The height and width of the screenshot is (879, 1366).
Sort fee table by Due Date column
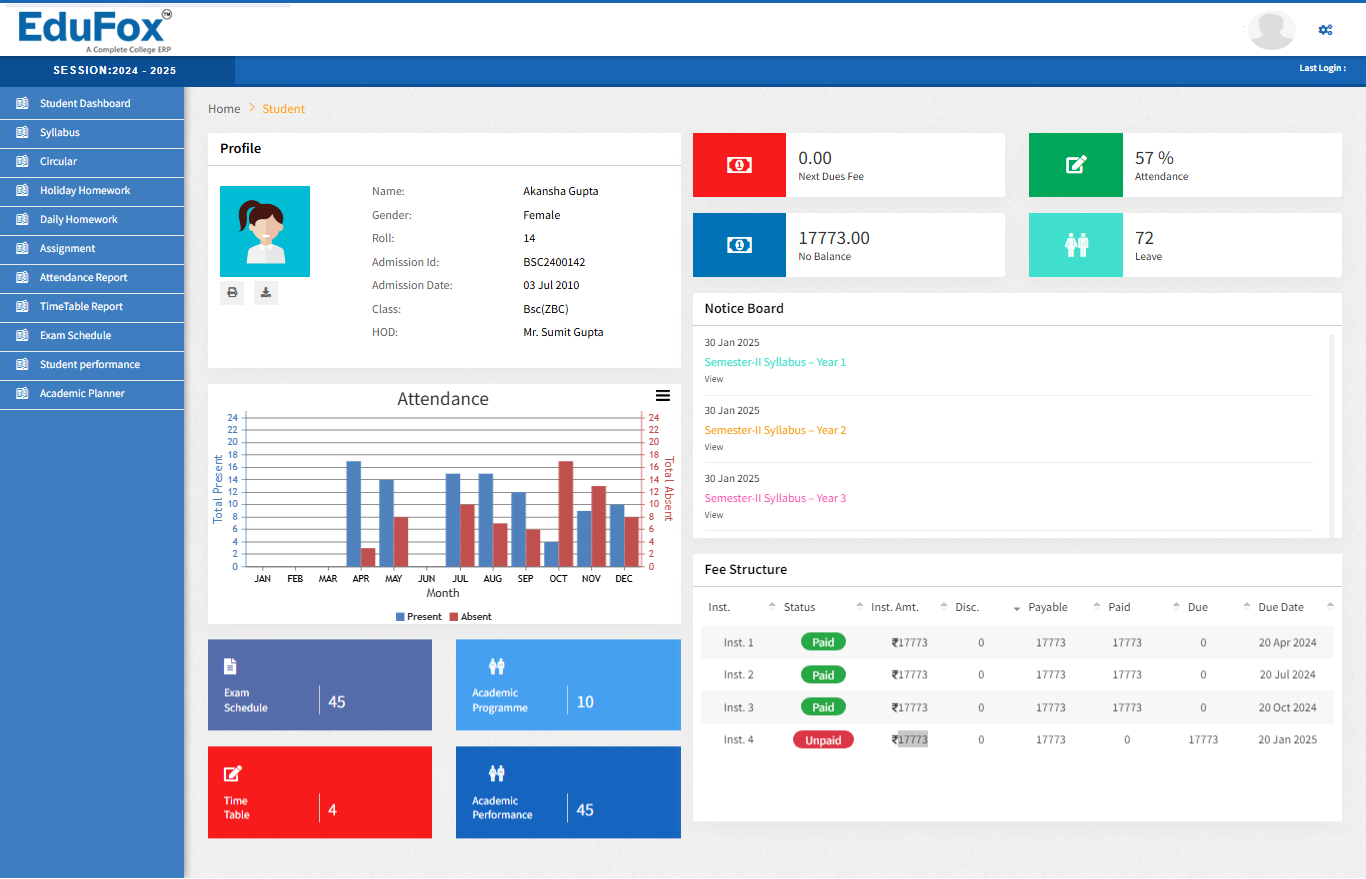point(1294,607)
